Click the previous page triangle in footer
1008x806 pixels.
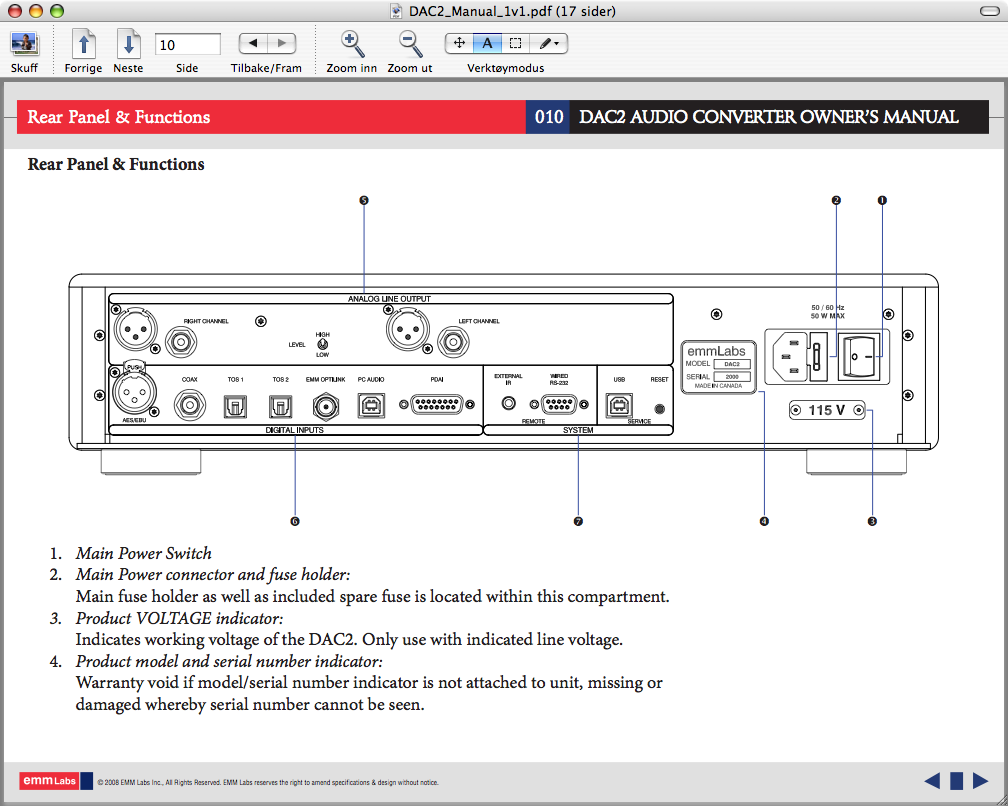pos(932,780)
